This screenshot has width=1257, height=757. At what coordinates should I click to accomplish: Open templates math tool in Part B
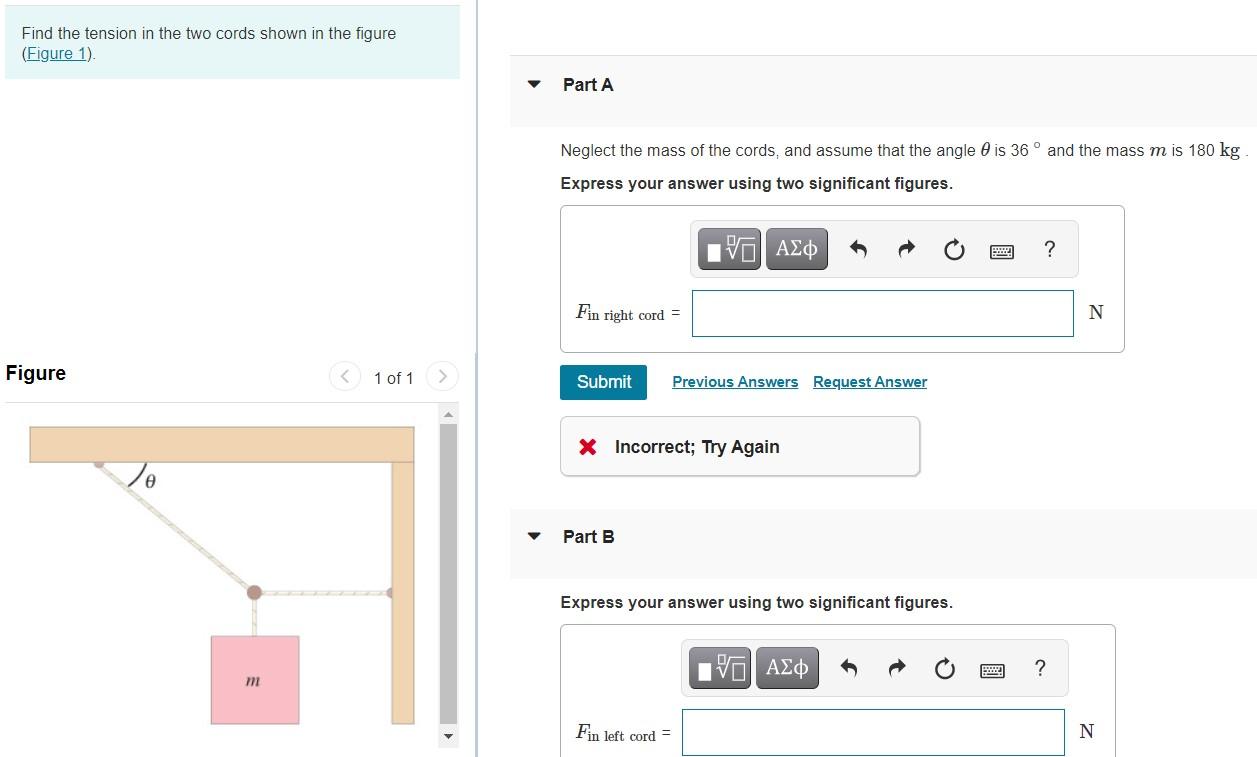tap(720, 668)
